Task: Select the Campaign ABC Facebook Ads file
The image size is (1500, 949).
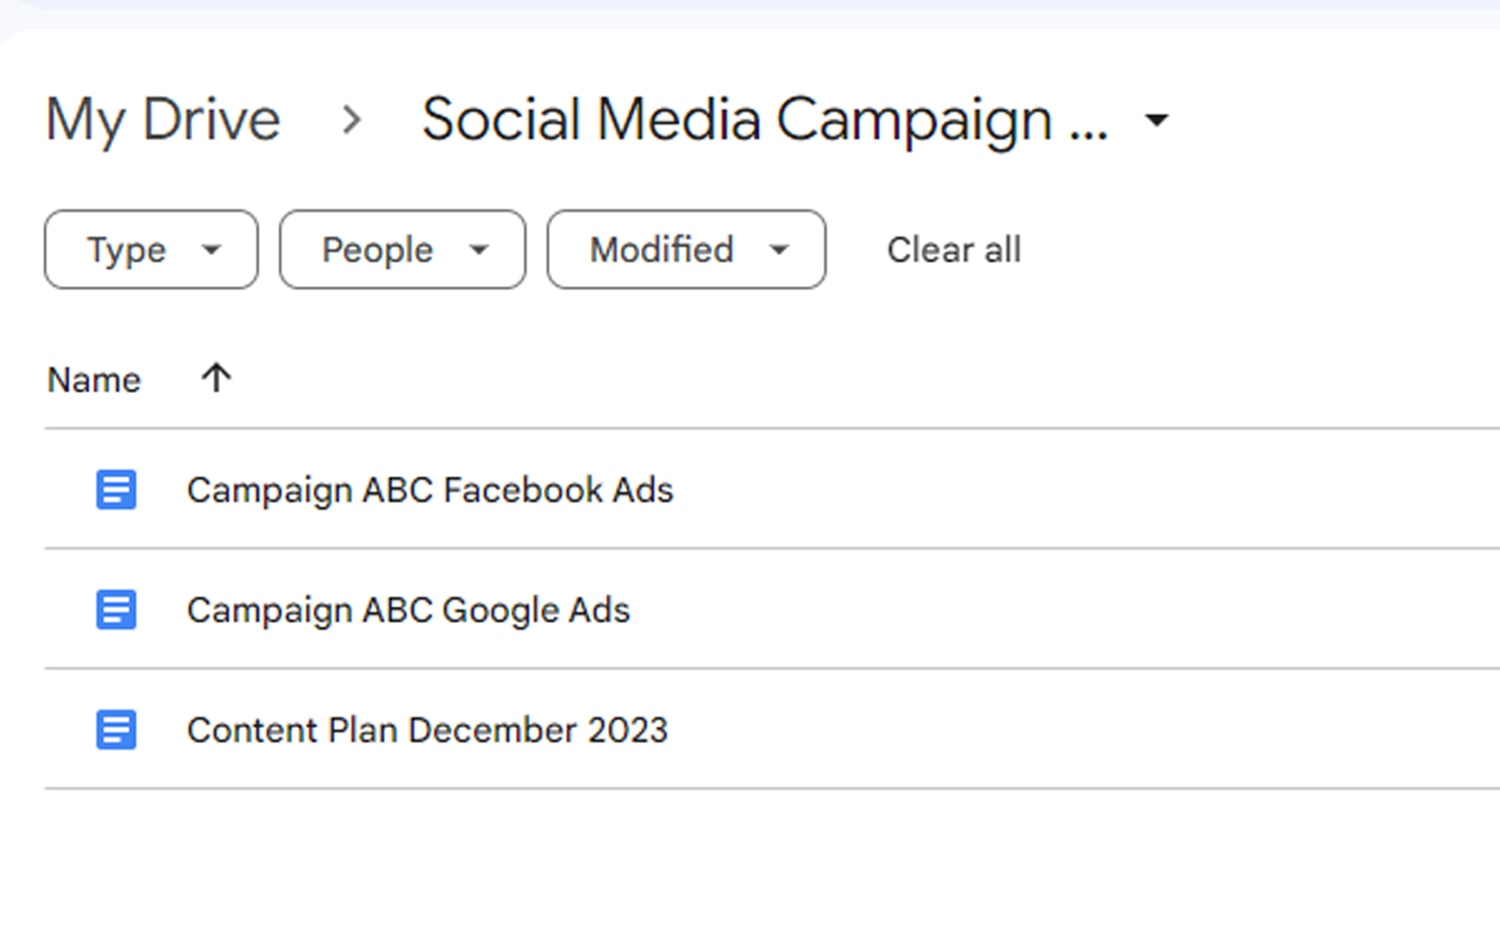Action: [x=430, y=490]
